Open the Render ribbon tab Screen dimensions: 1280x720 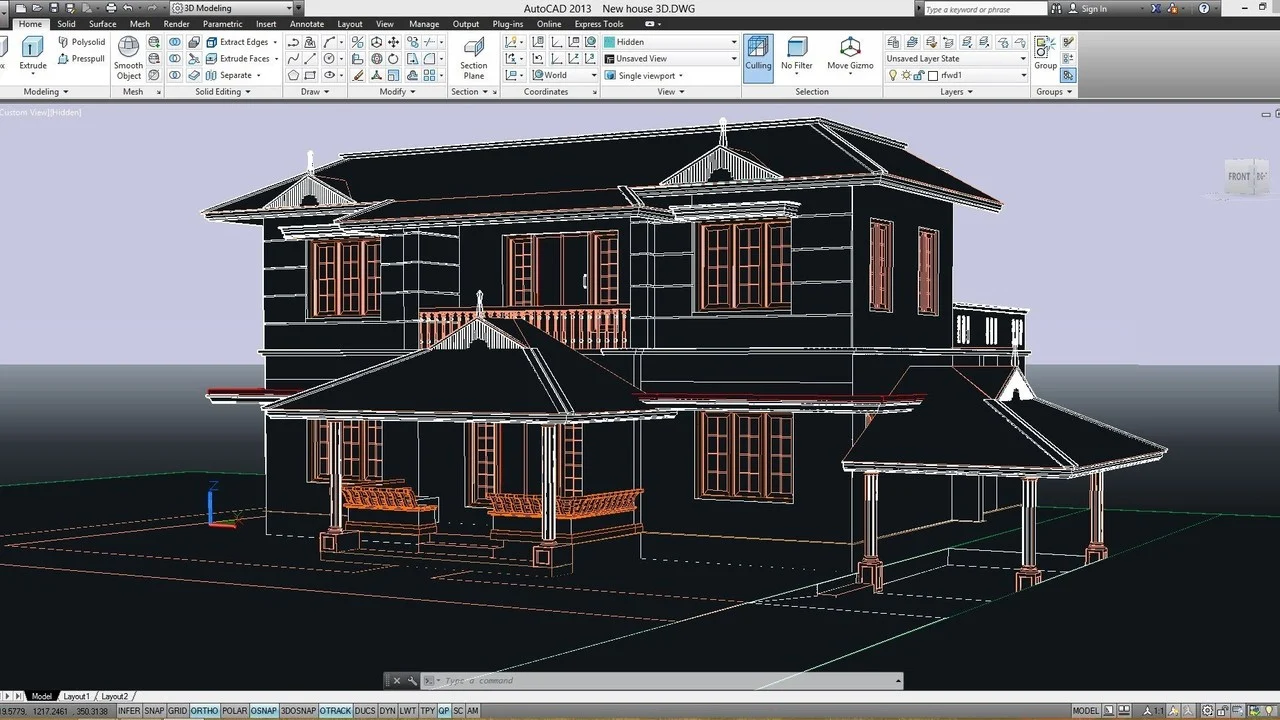(x=176, y=24)
